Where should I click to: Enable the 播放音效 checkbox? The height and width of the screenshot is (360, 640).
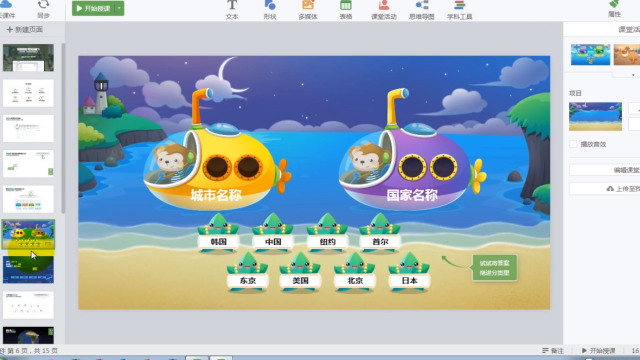573,144
